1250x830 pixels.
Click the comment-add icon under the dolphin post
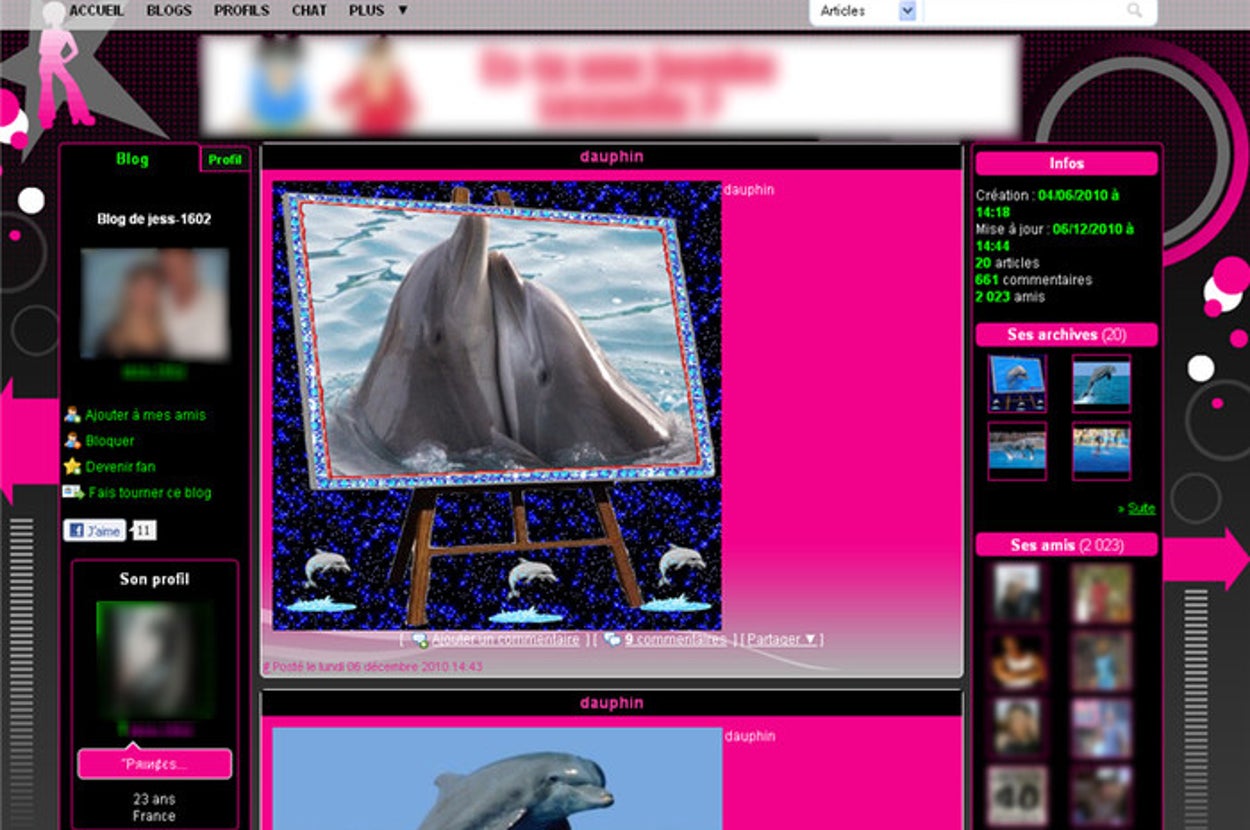(x=420, y=640)
